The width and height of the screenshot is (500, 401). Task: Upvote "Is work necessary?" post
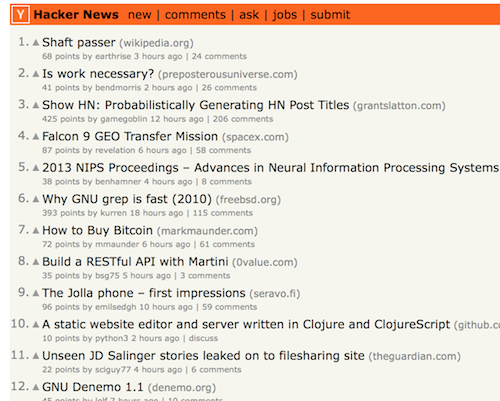(36, 74)
